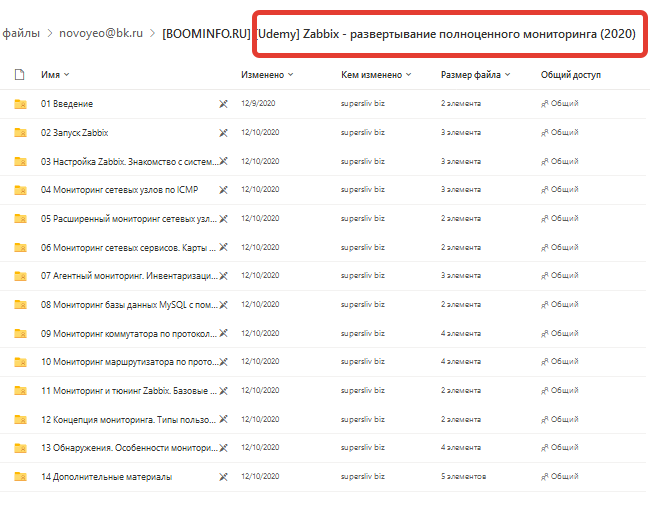The image size is (650, 514).
Task: Click sync status icon on 05 Расширенный мониторинг row
Action: 223,218
